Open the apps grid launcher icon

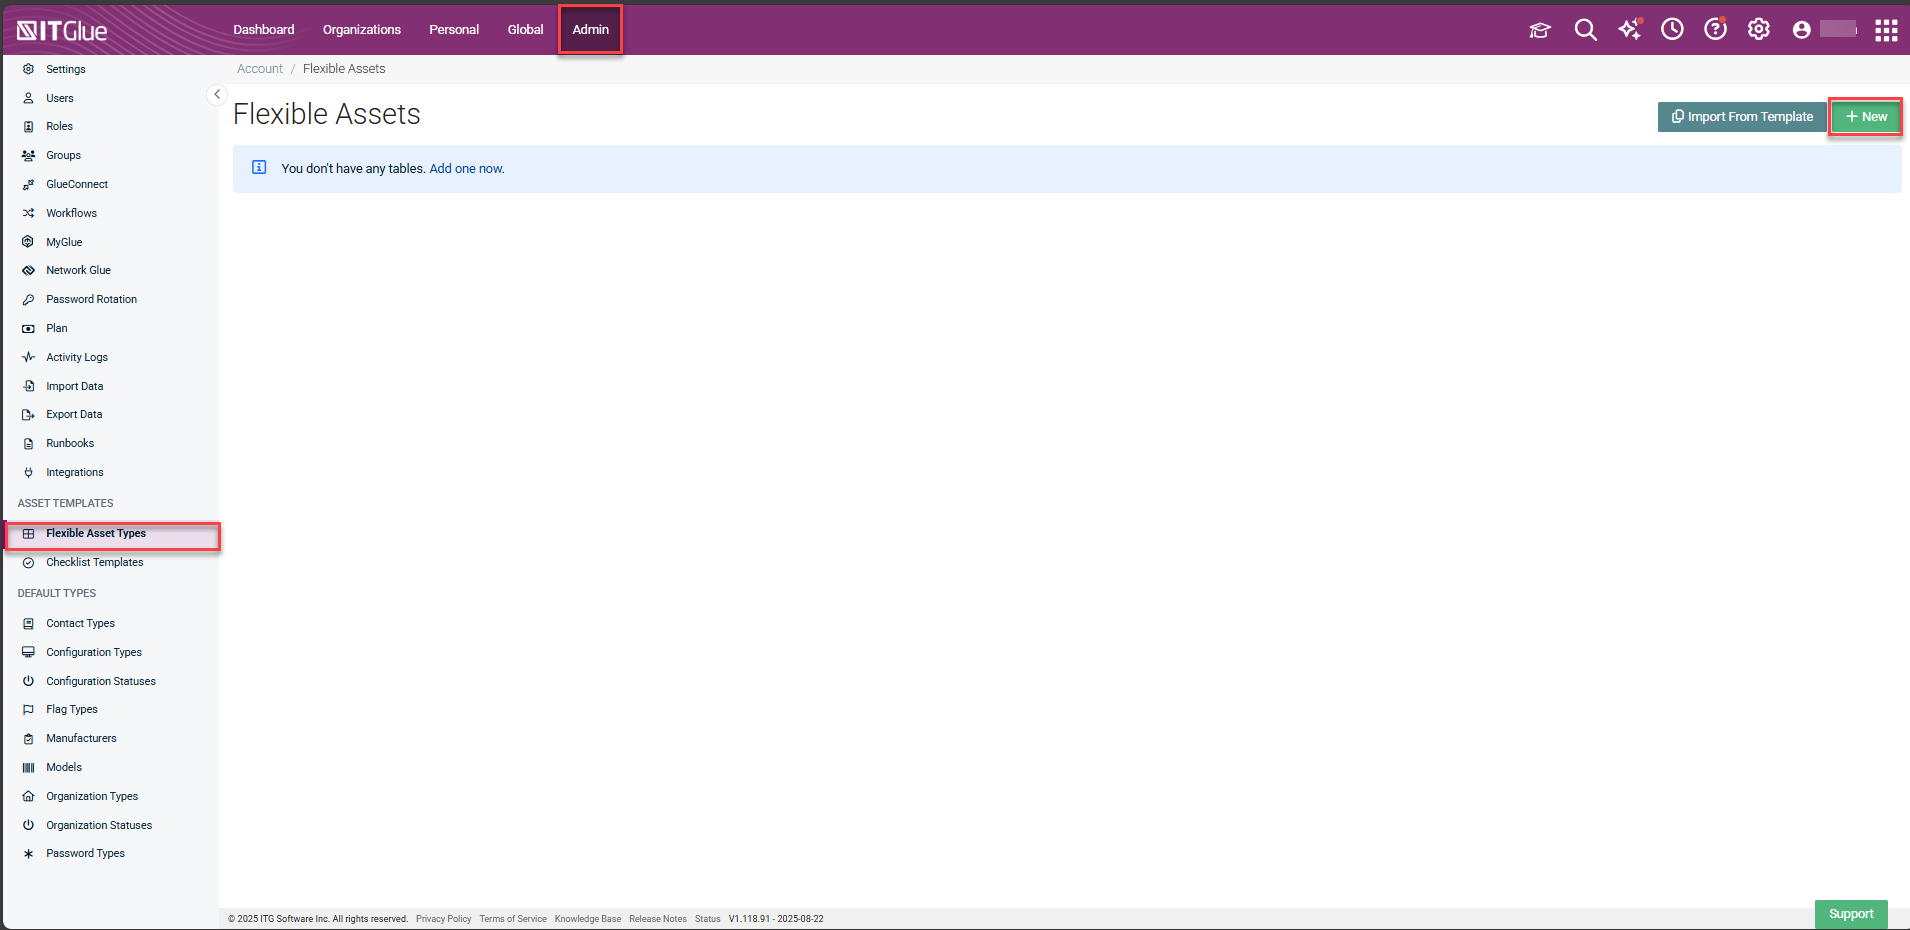coord(1886,30)
